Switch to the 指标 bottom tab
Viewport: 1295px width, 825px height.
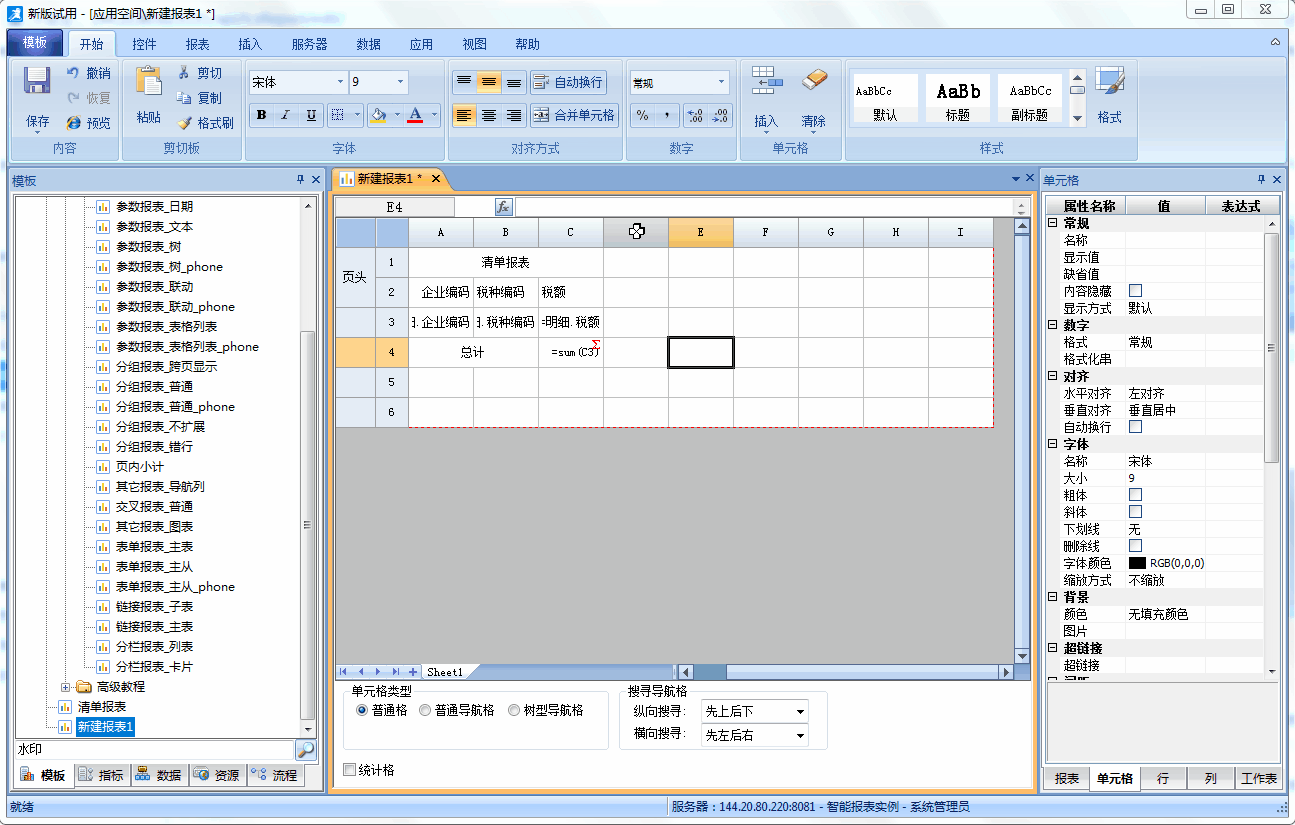coord(101,775)
